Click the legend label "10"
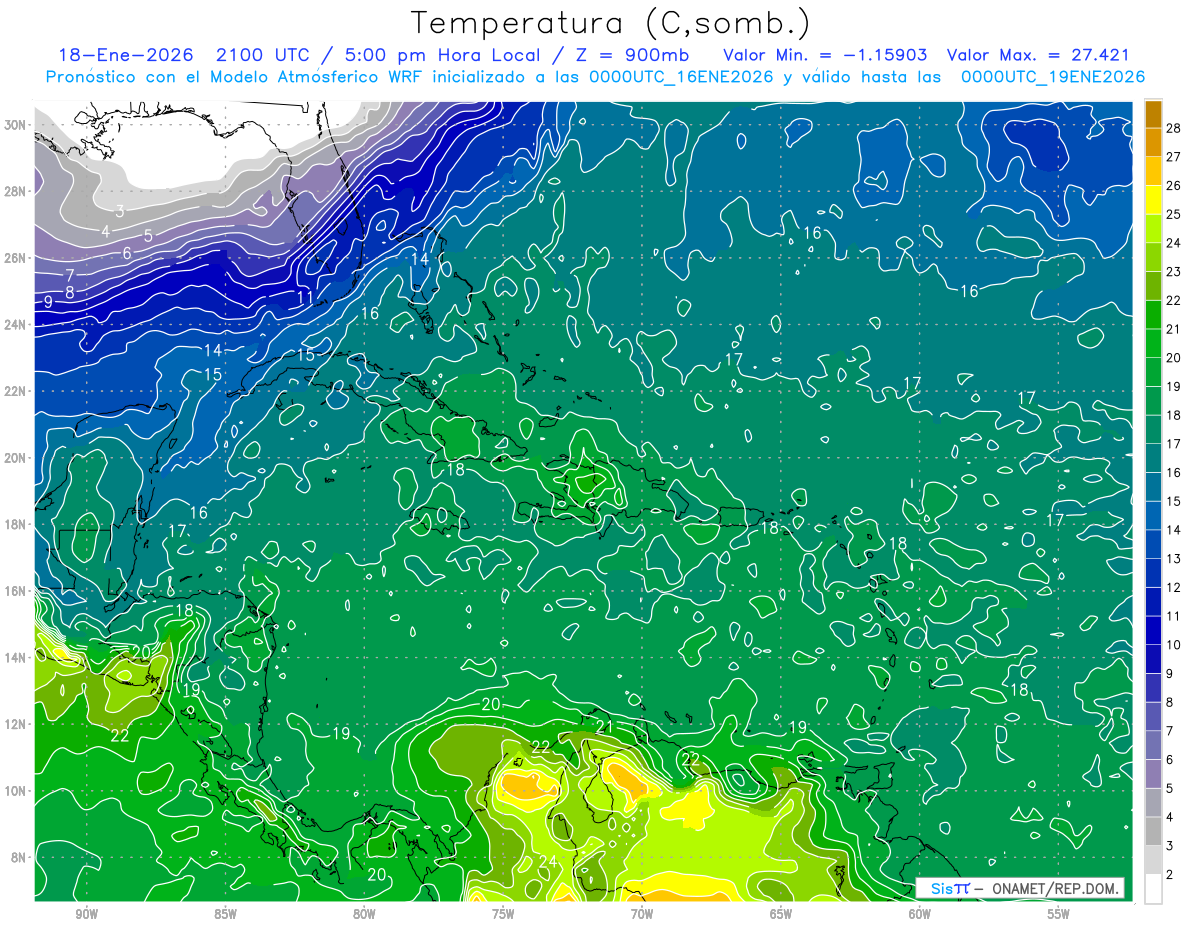 pyautogui.click(x=1174, y=644)
